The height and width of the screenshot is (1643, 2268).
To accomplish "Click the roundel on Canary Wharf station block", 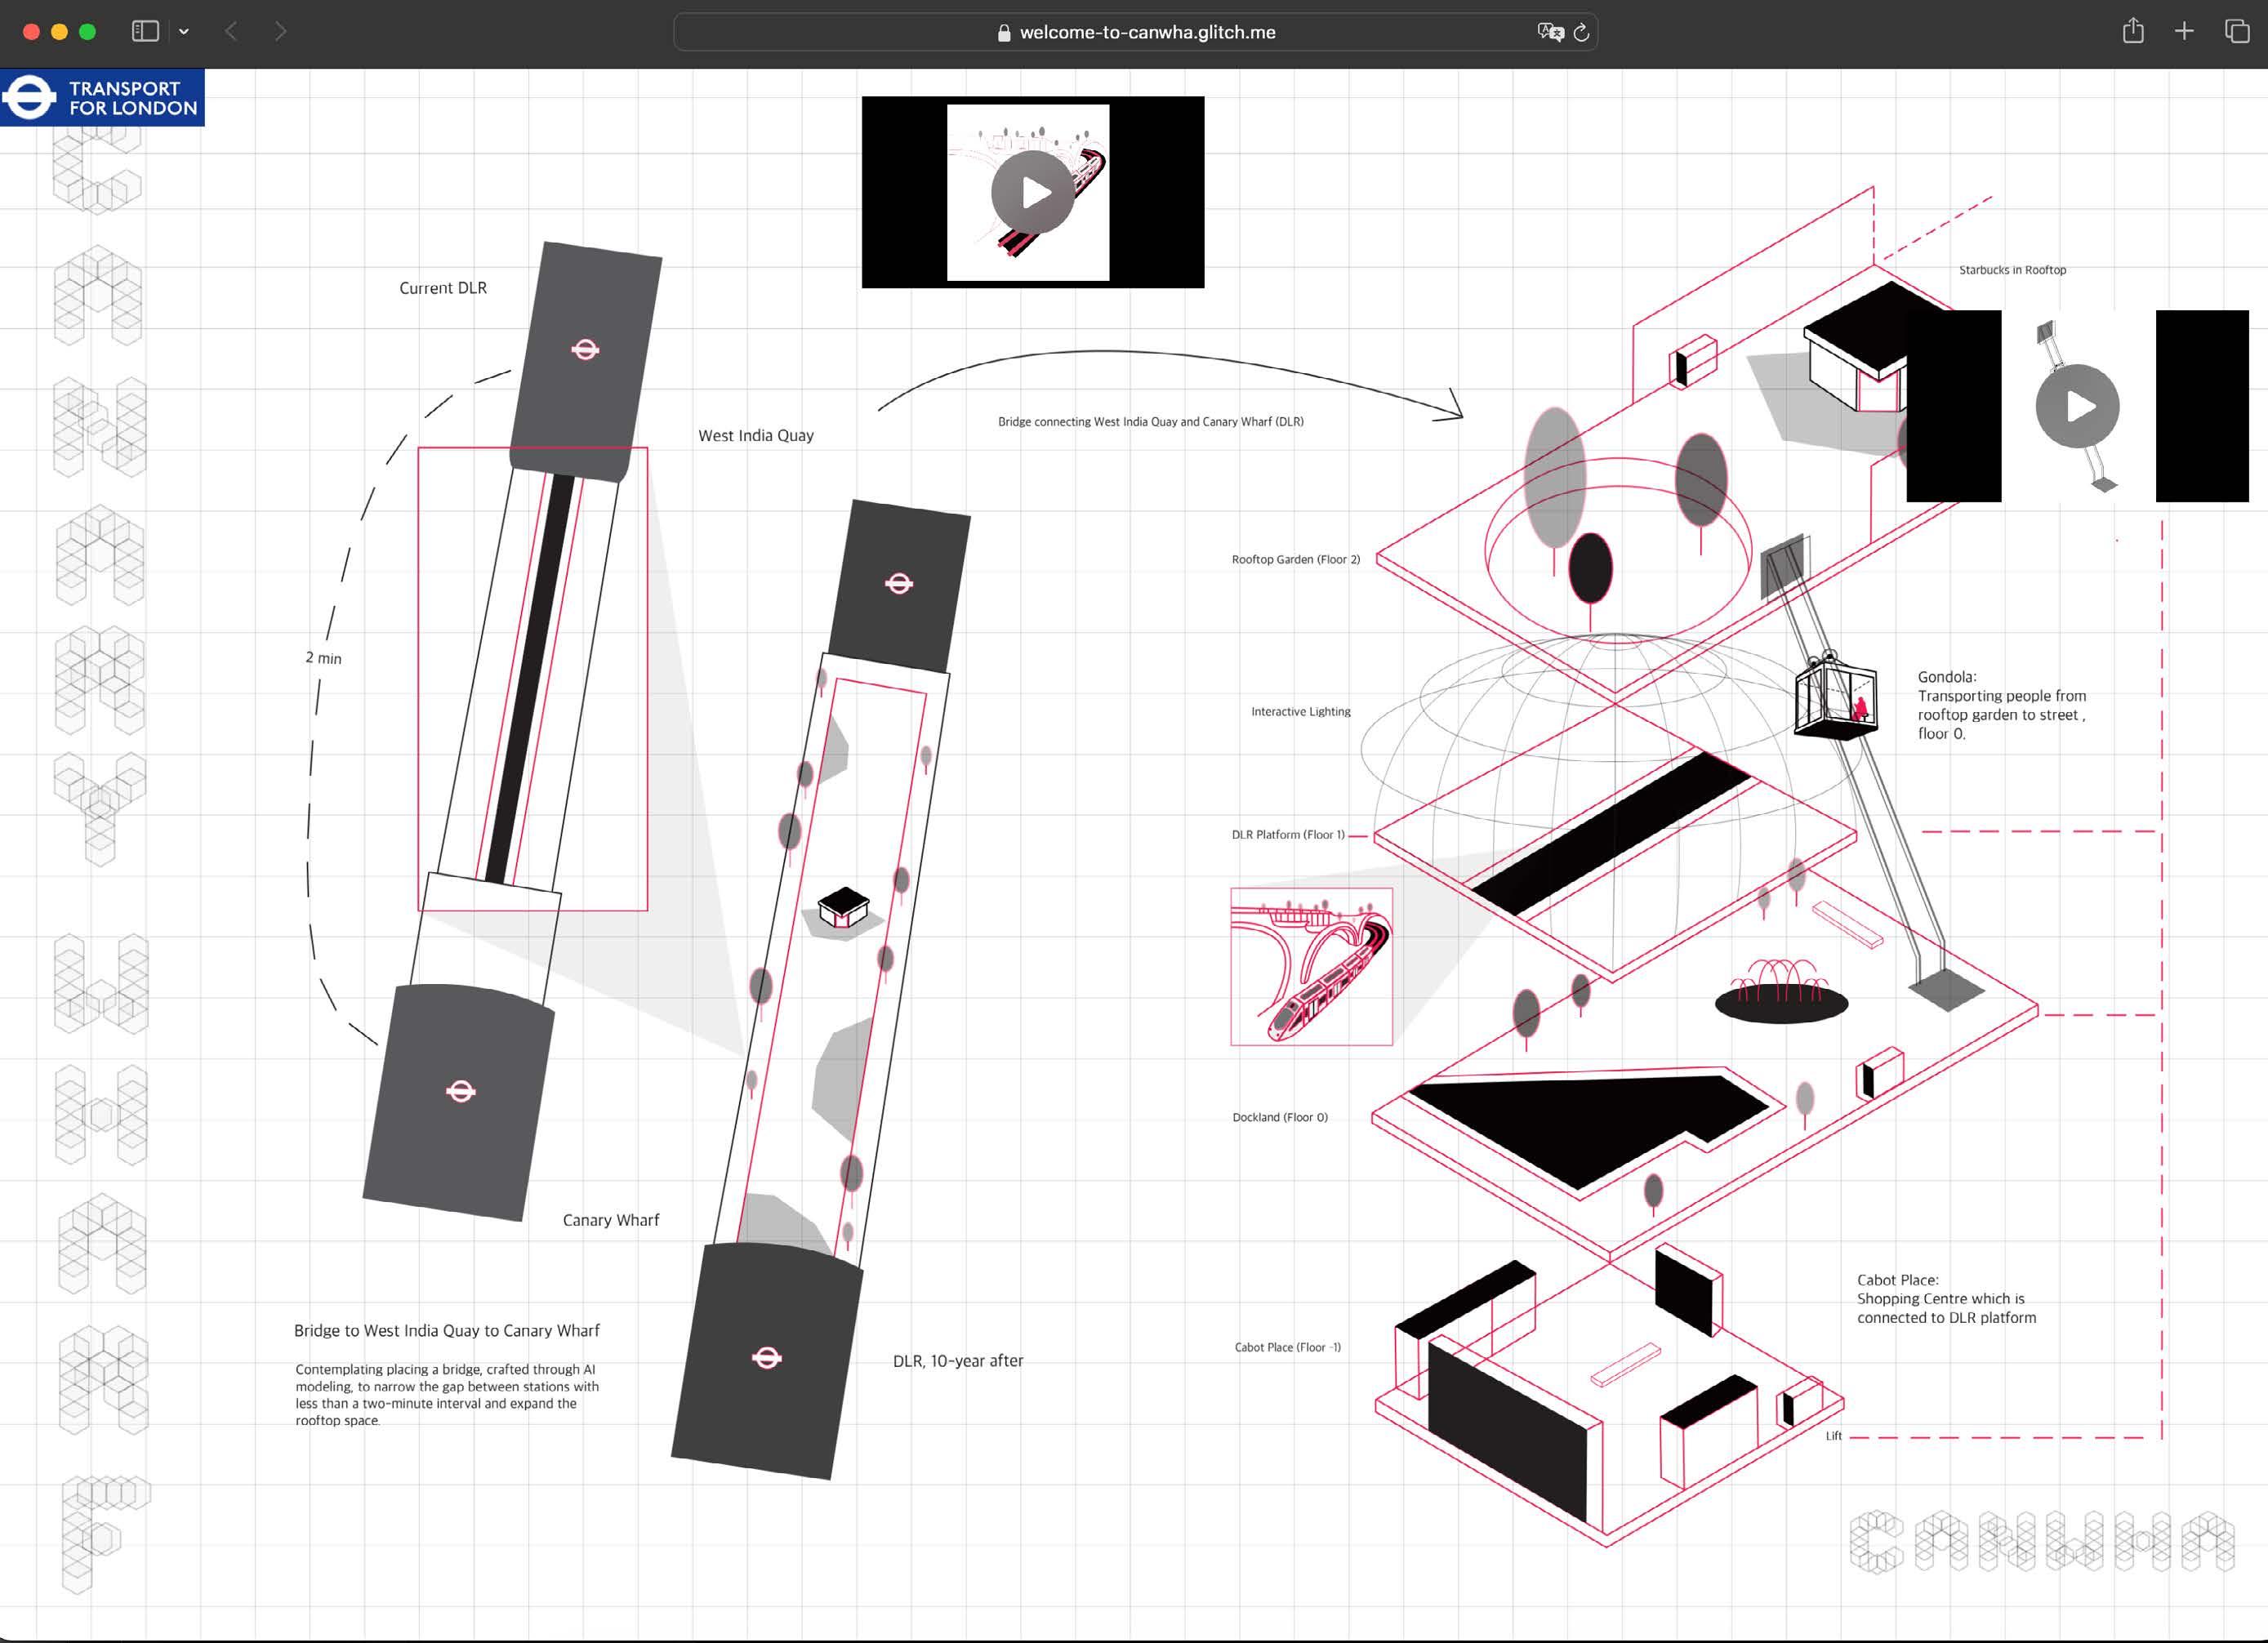I will pyautogui.click(x=460, y=1091).
